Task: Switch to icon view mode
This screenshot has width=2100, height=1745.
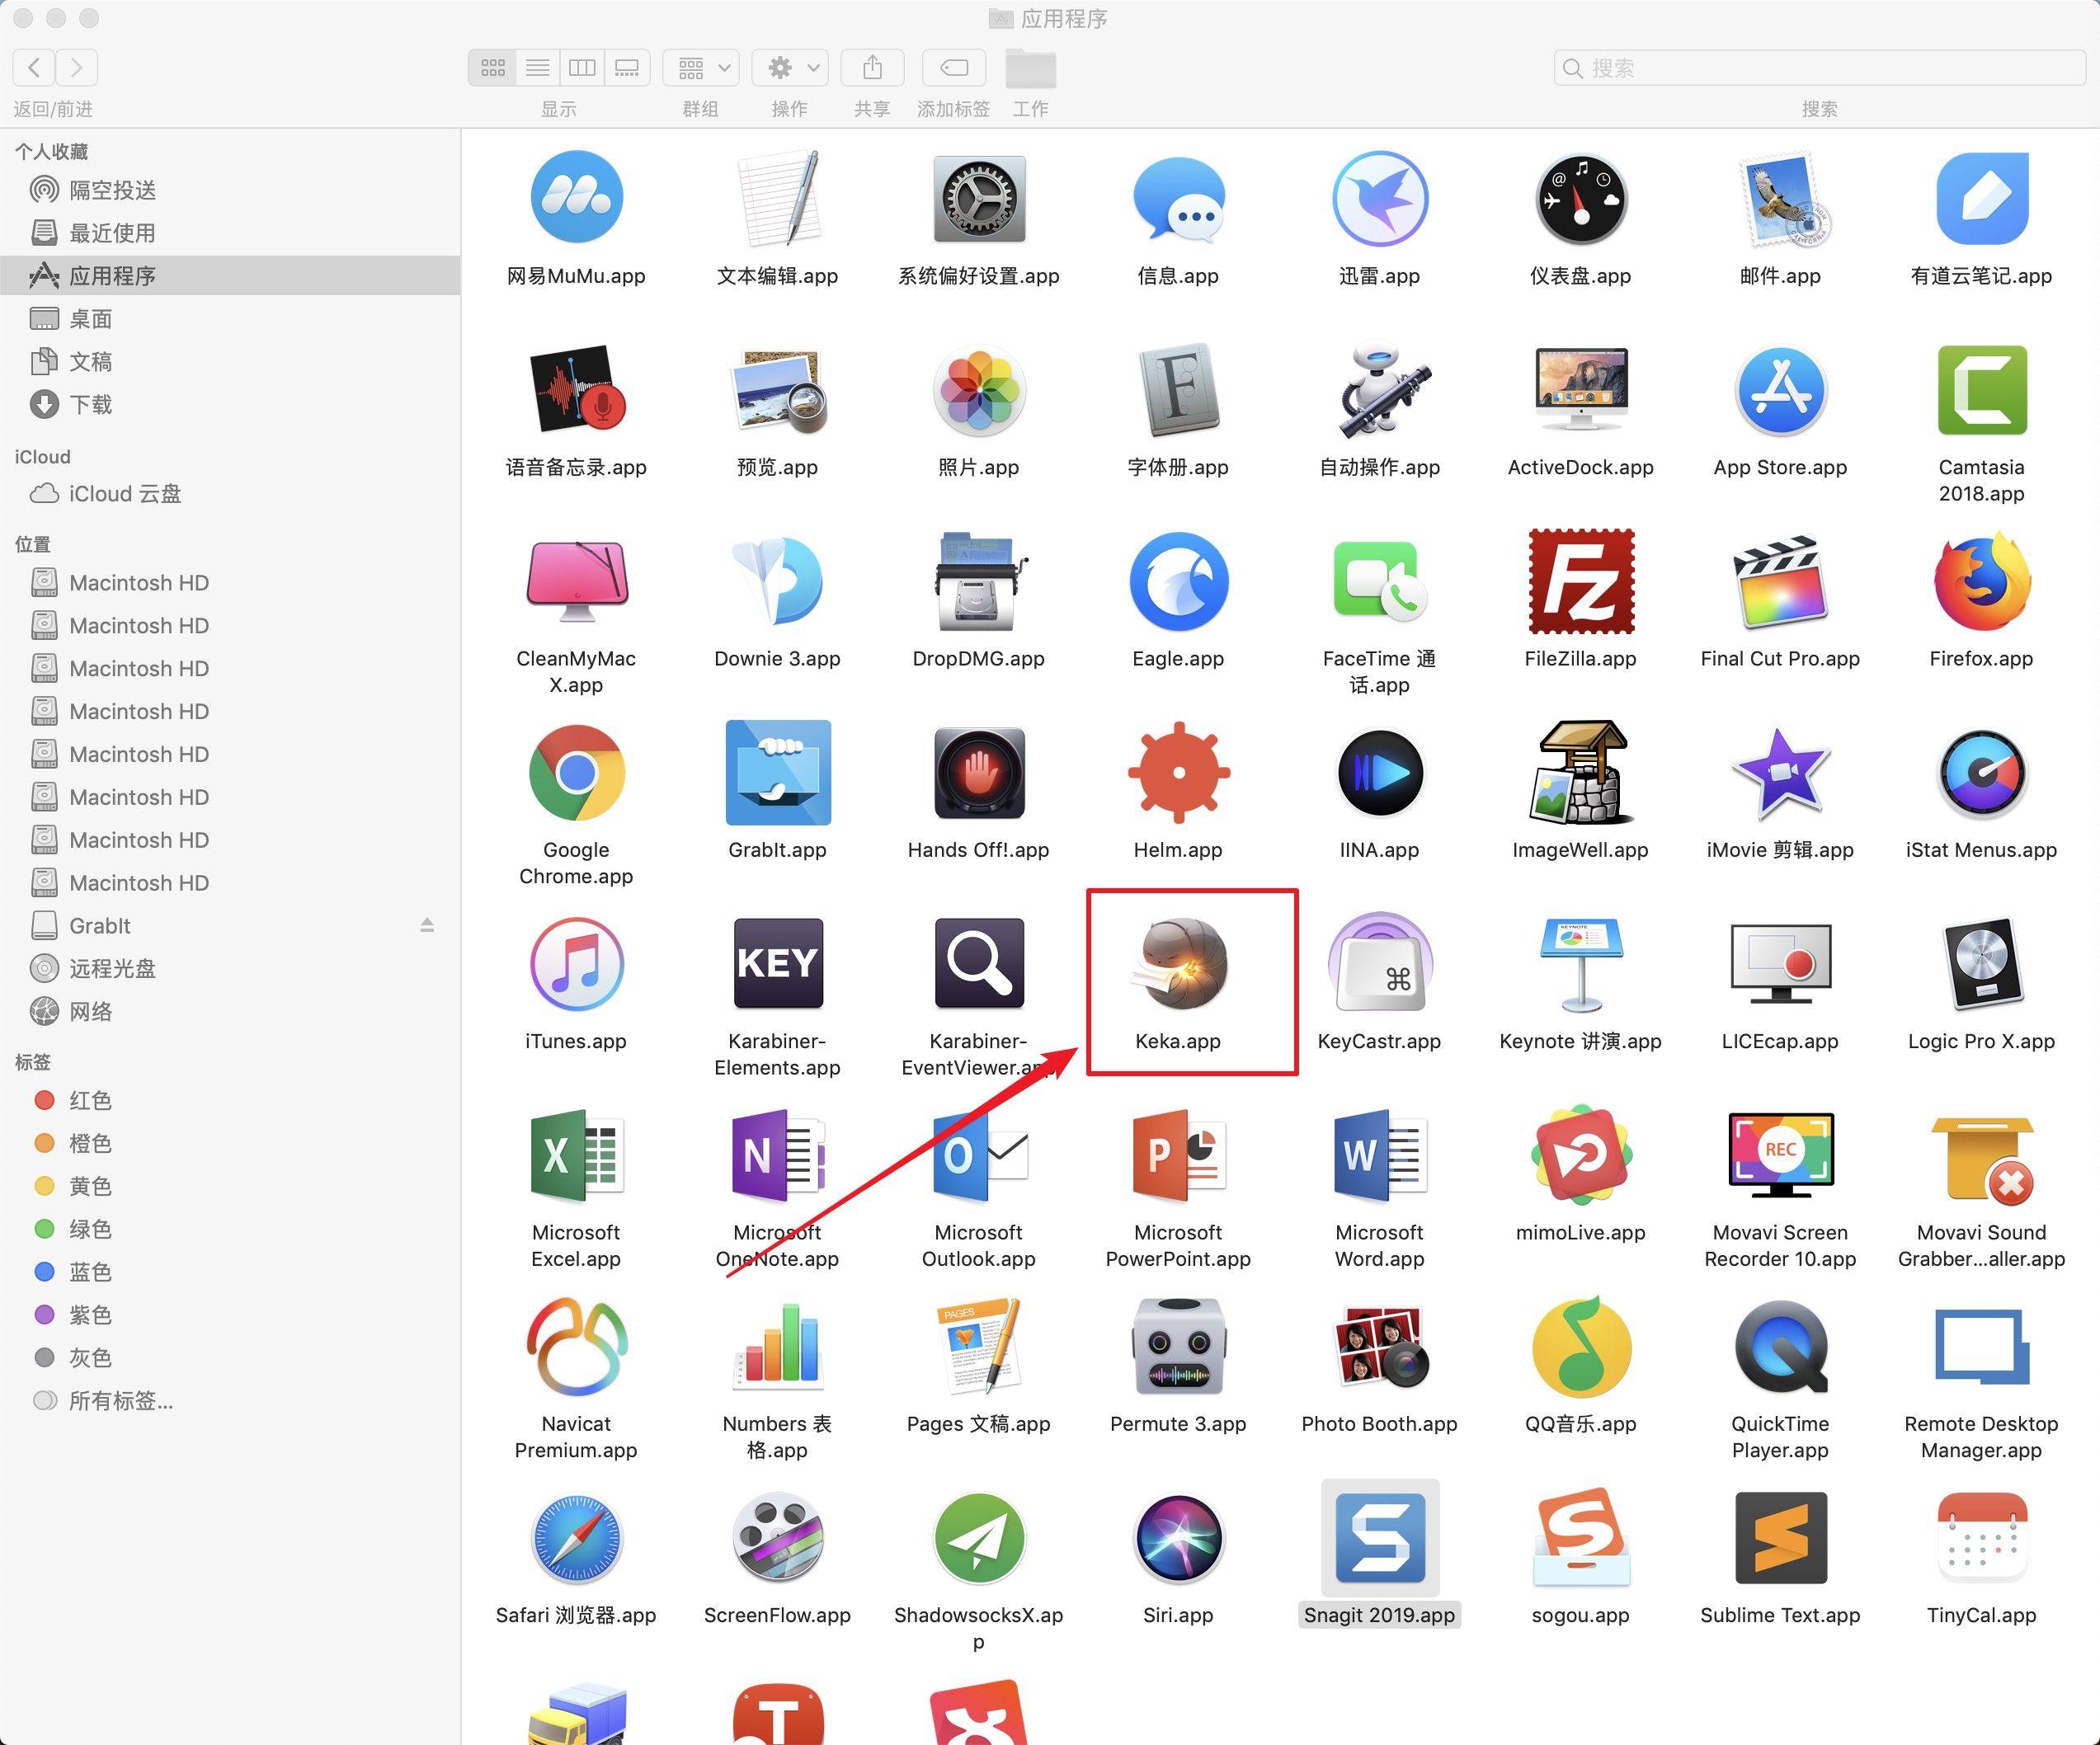Action: [x=493, y=67]
